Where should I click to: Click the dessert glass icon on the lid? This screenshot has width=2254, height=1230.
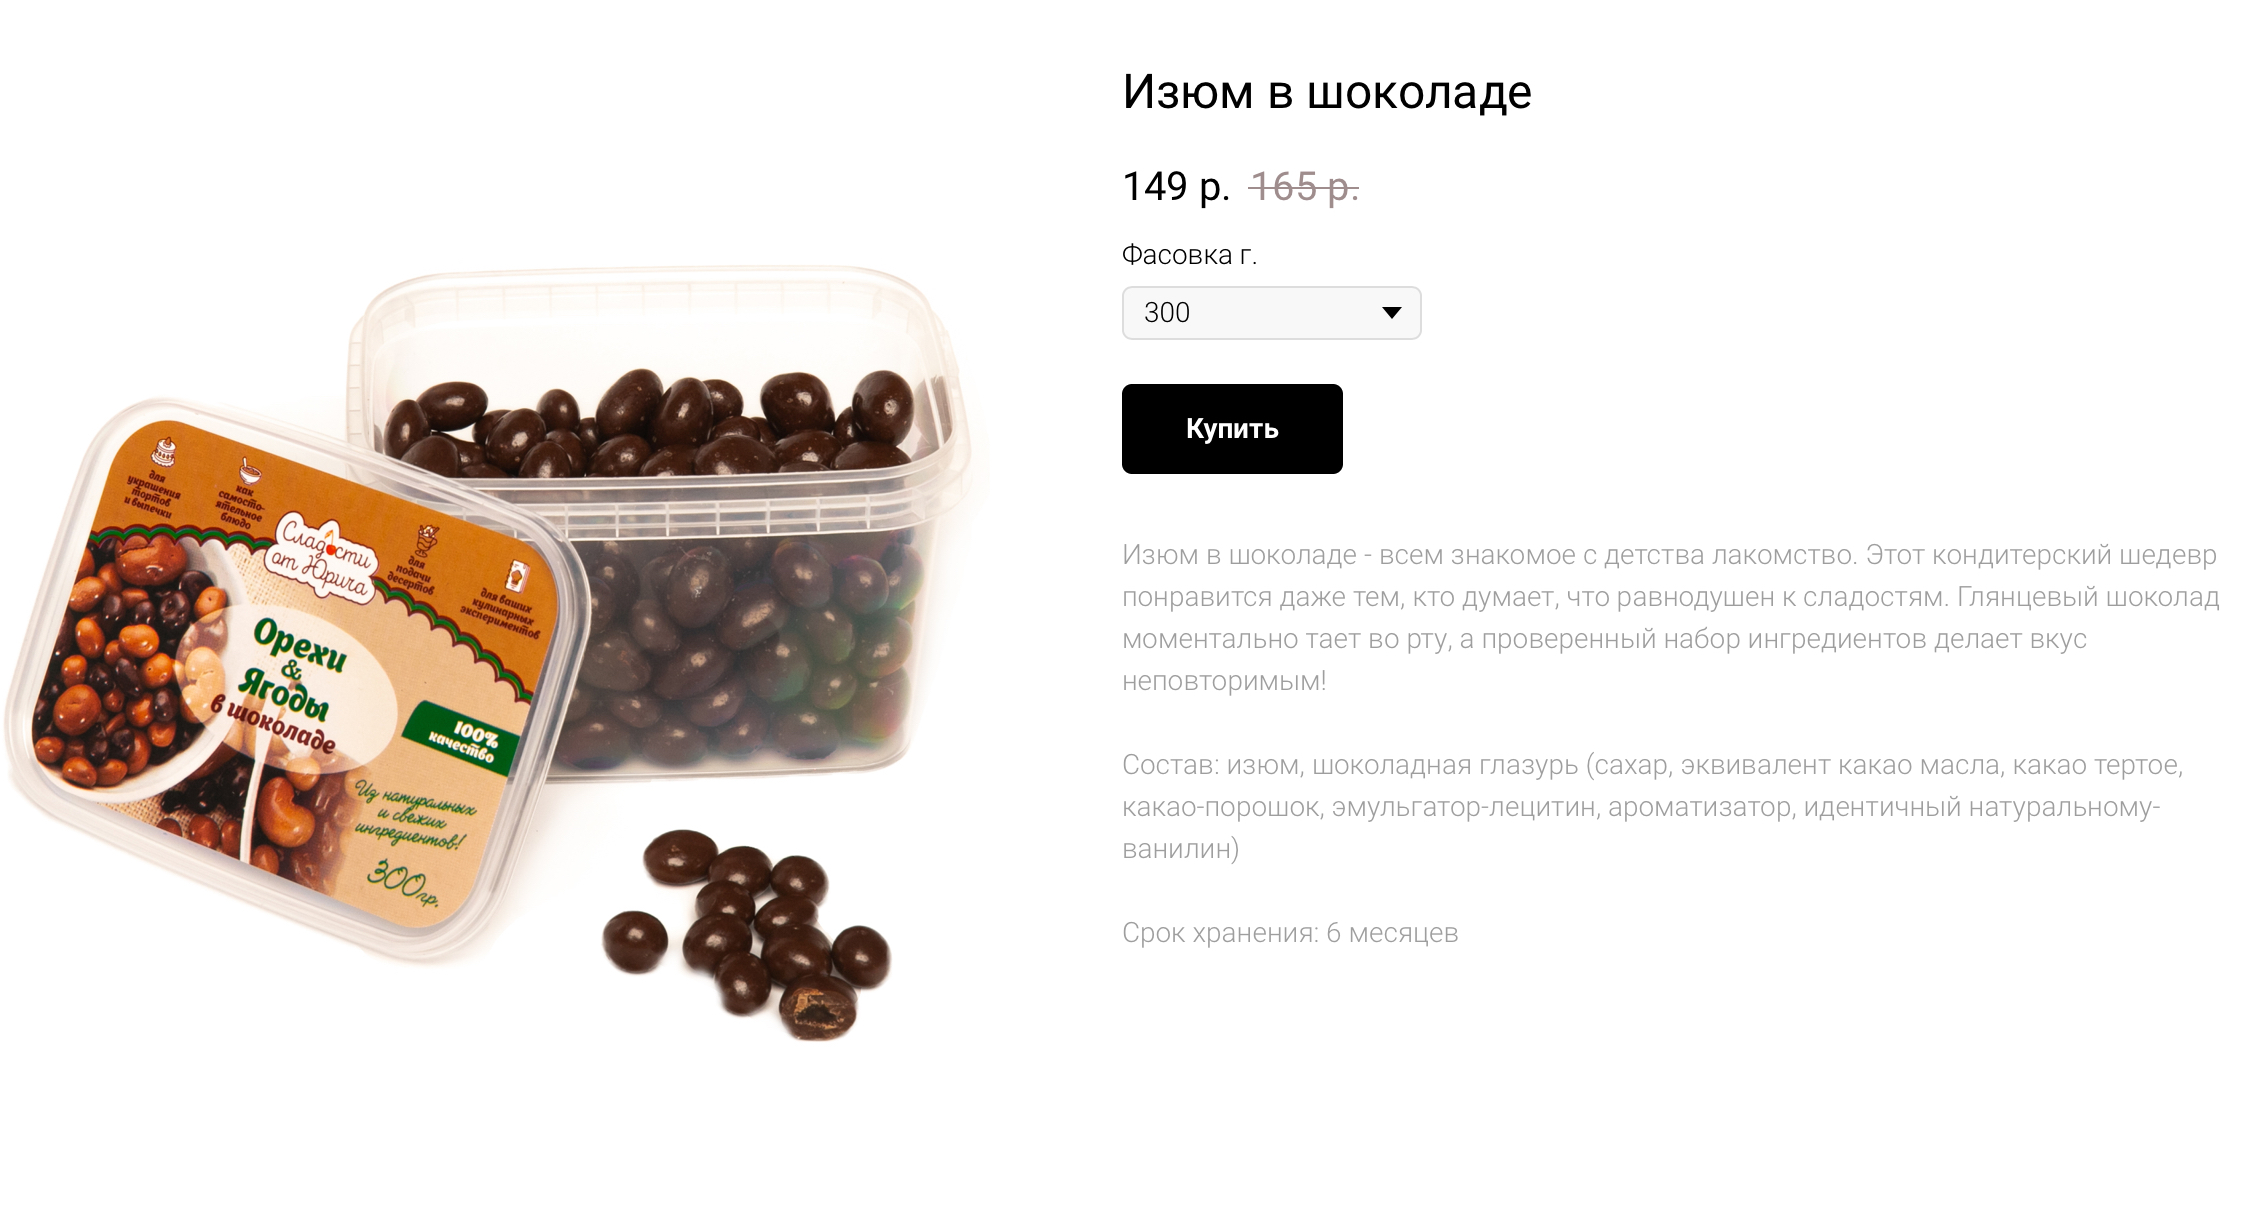[427, 540]
